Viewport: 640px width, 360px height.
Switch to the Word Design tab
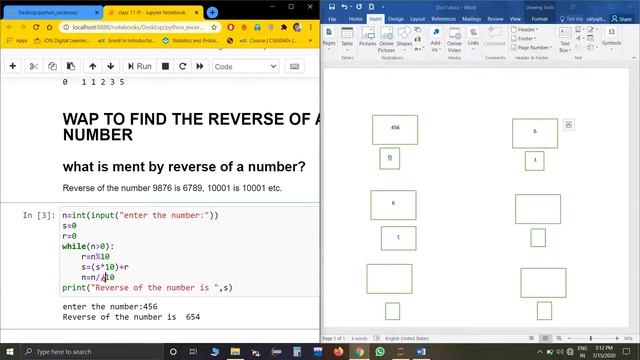[396, 19]
